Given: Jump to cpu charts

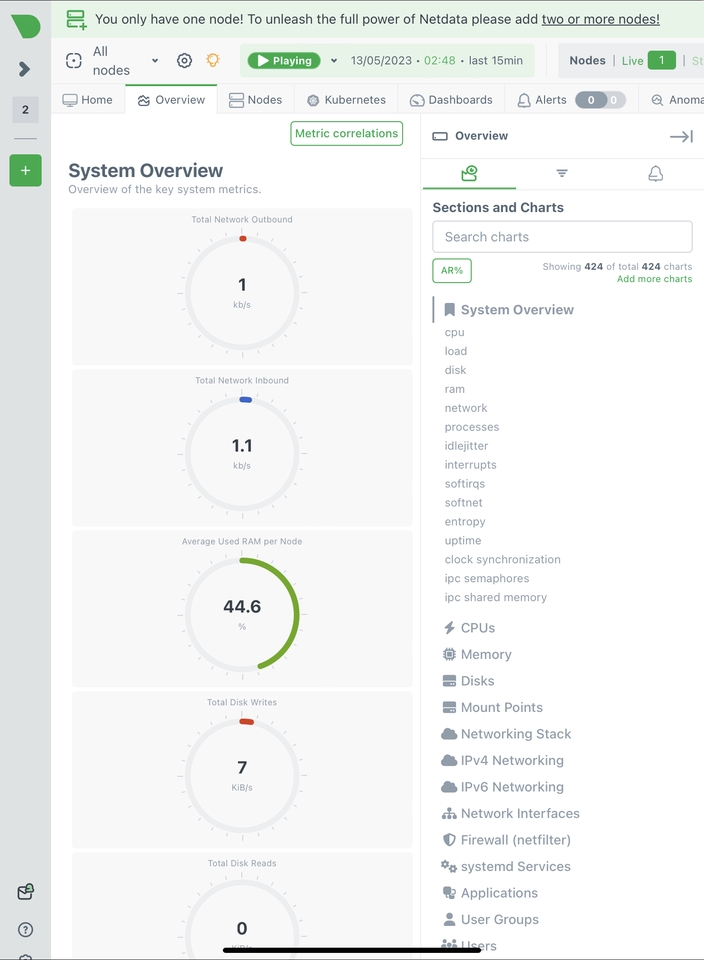Looking at the screenshot, I should pyautogui.click(x=455, y=332).
